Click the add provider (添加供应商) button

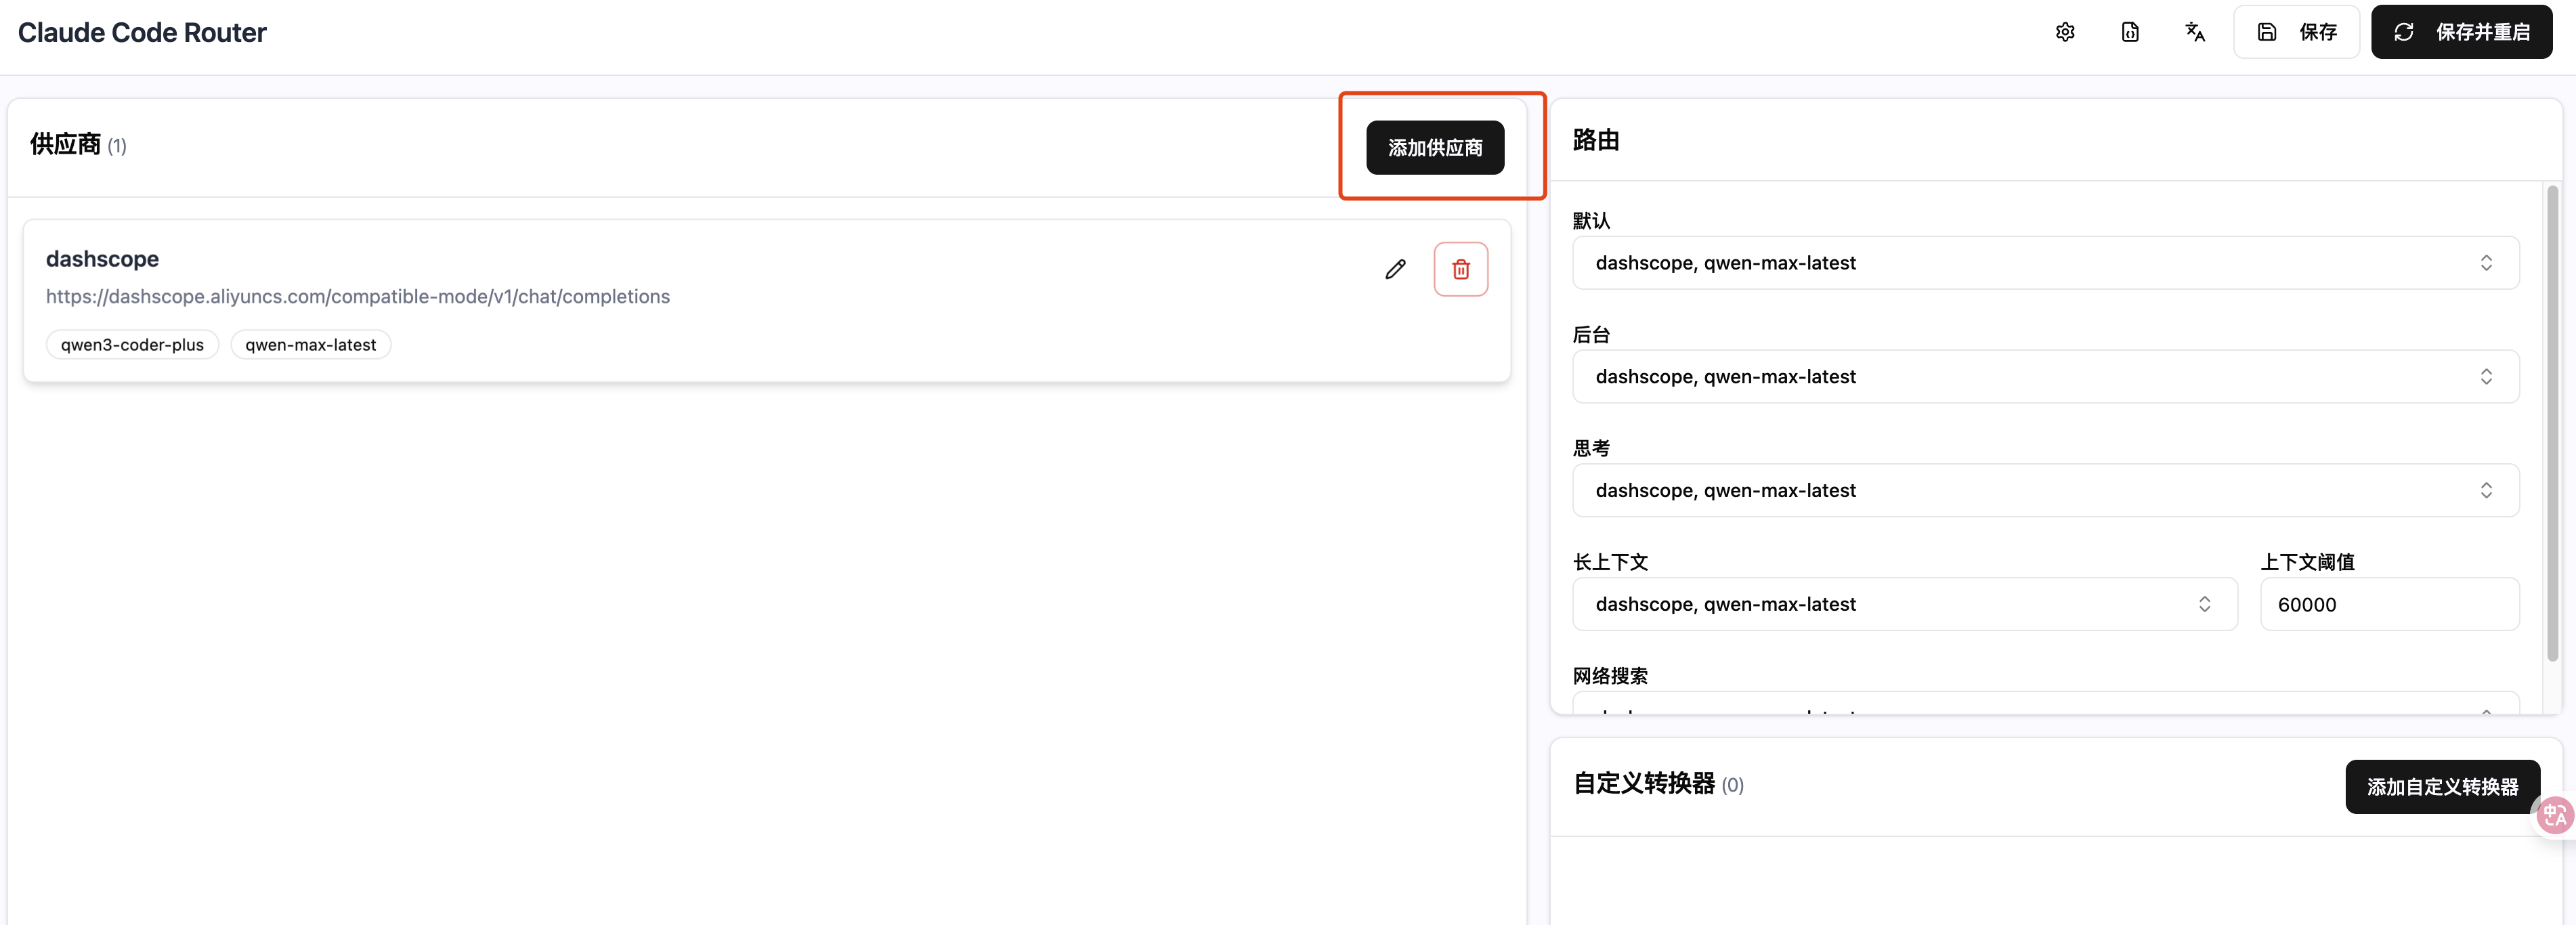(1434, 148)
